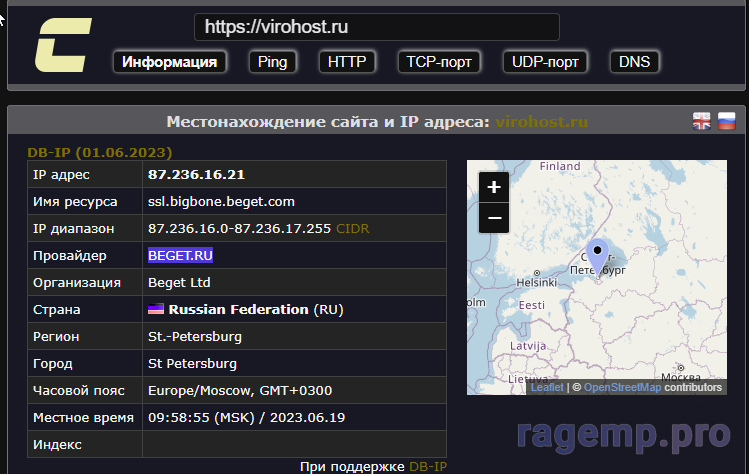Click the BEGET.RU provider link

(181, 255)
